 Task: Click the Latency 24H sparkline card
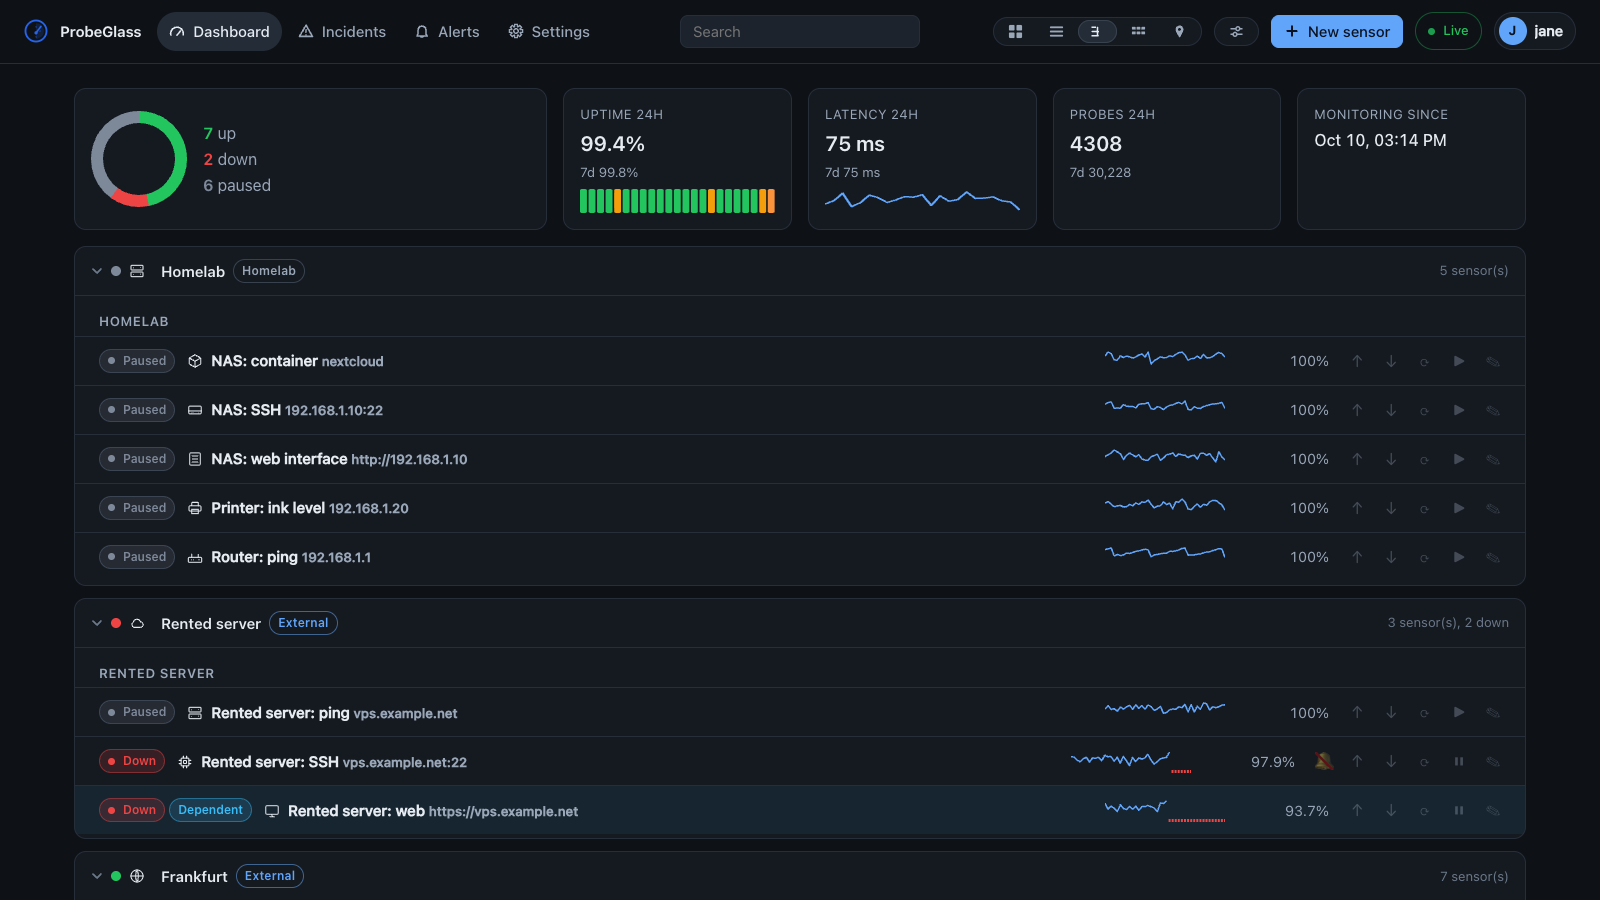click(x=922, y=159)
